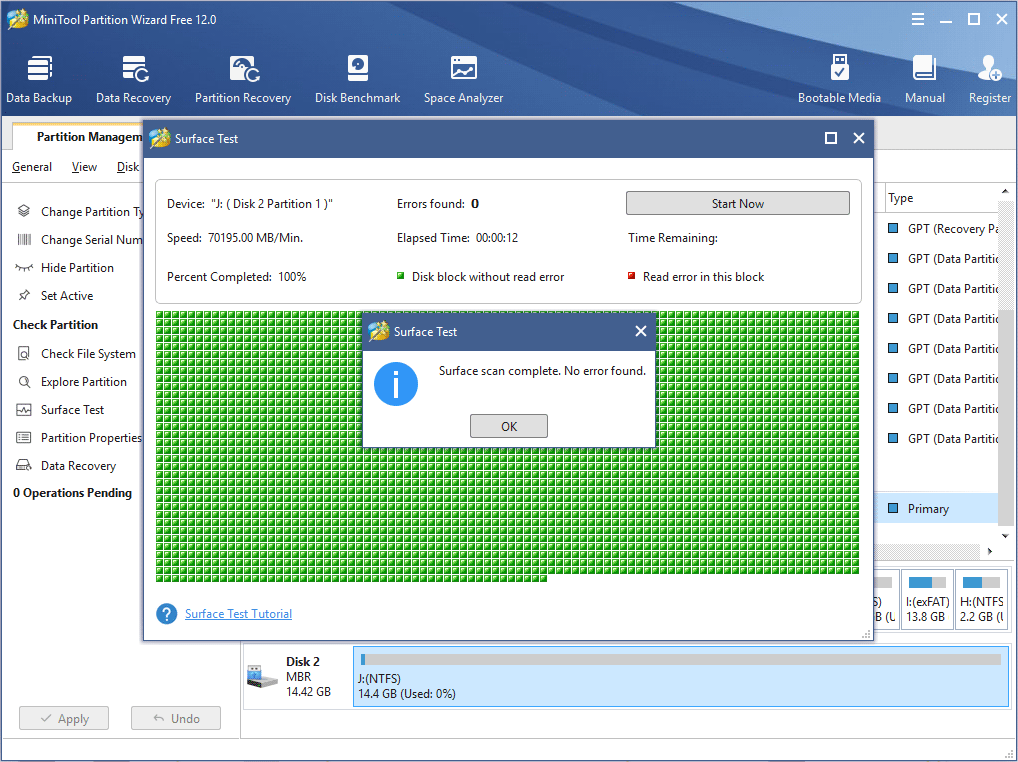Close the Surface Test message popup
The width and height of the screenshot is (1018, 762).
[x=641, y=331]
